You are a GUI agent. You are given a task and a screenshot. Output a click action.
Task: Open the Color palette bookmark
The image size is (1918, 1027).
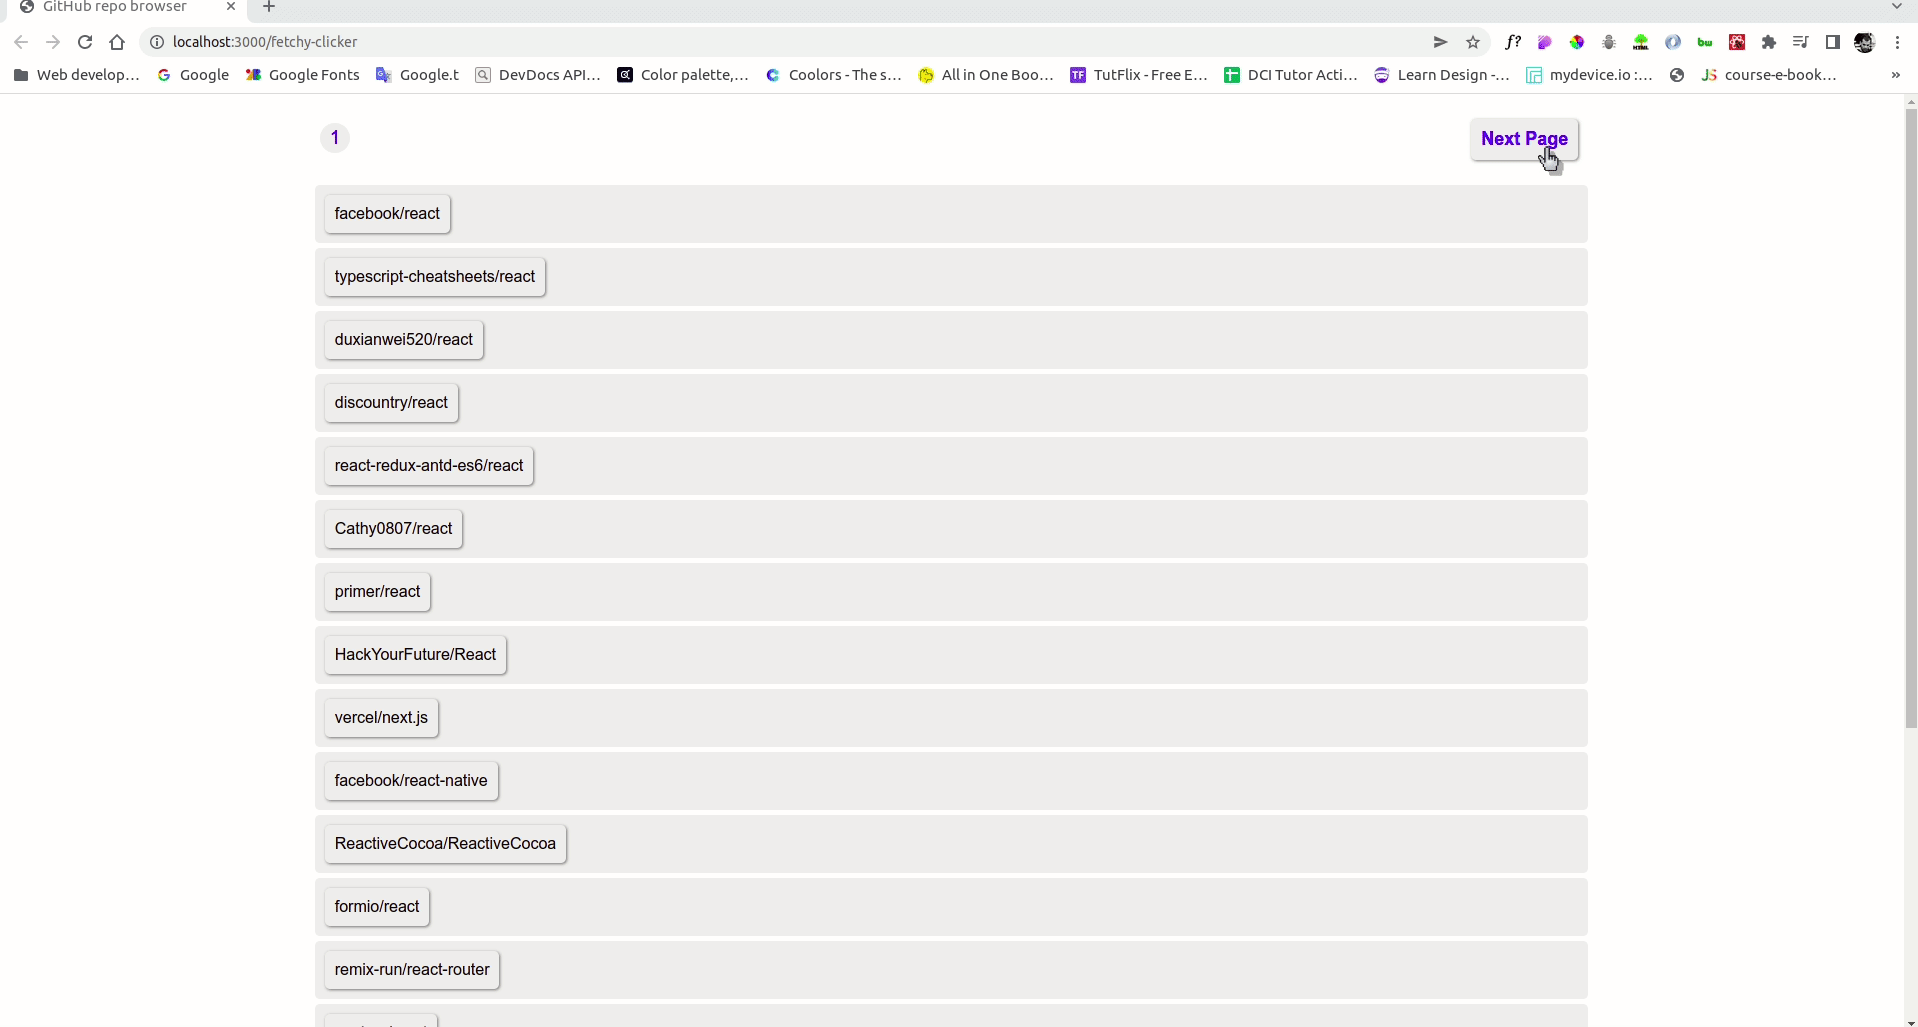tap(683, 75)
